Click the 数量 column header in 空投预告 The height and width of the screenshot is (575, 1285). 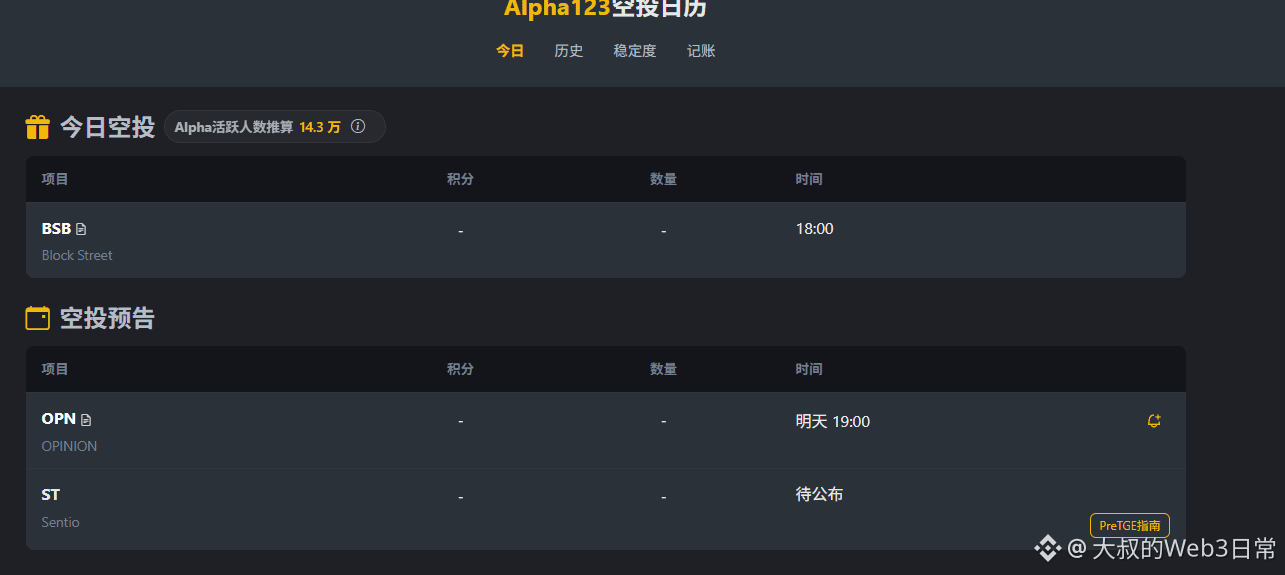[x=663, y=369]
